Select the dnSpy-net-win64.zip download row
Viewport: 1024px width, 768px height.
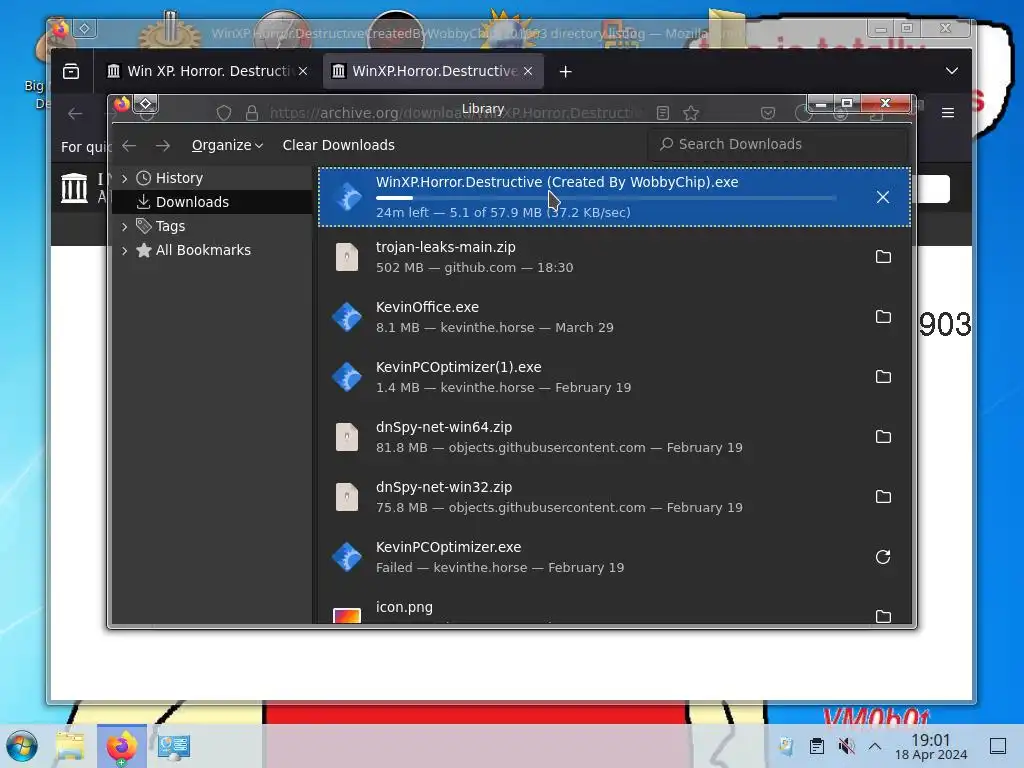[614, 438]
